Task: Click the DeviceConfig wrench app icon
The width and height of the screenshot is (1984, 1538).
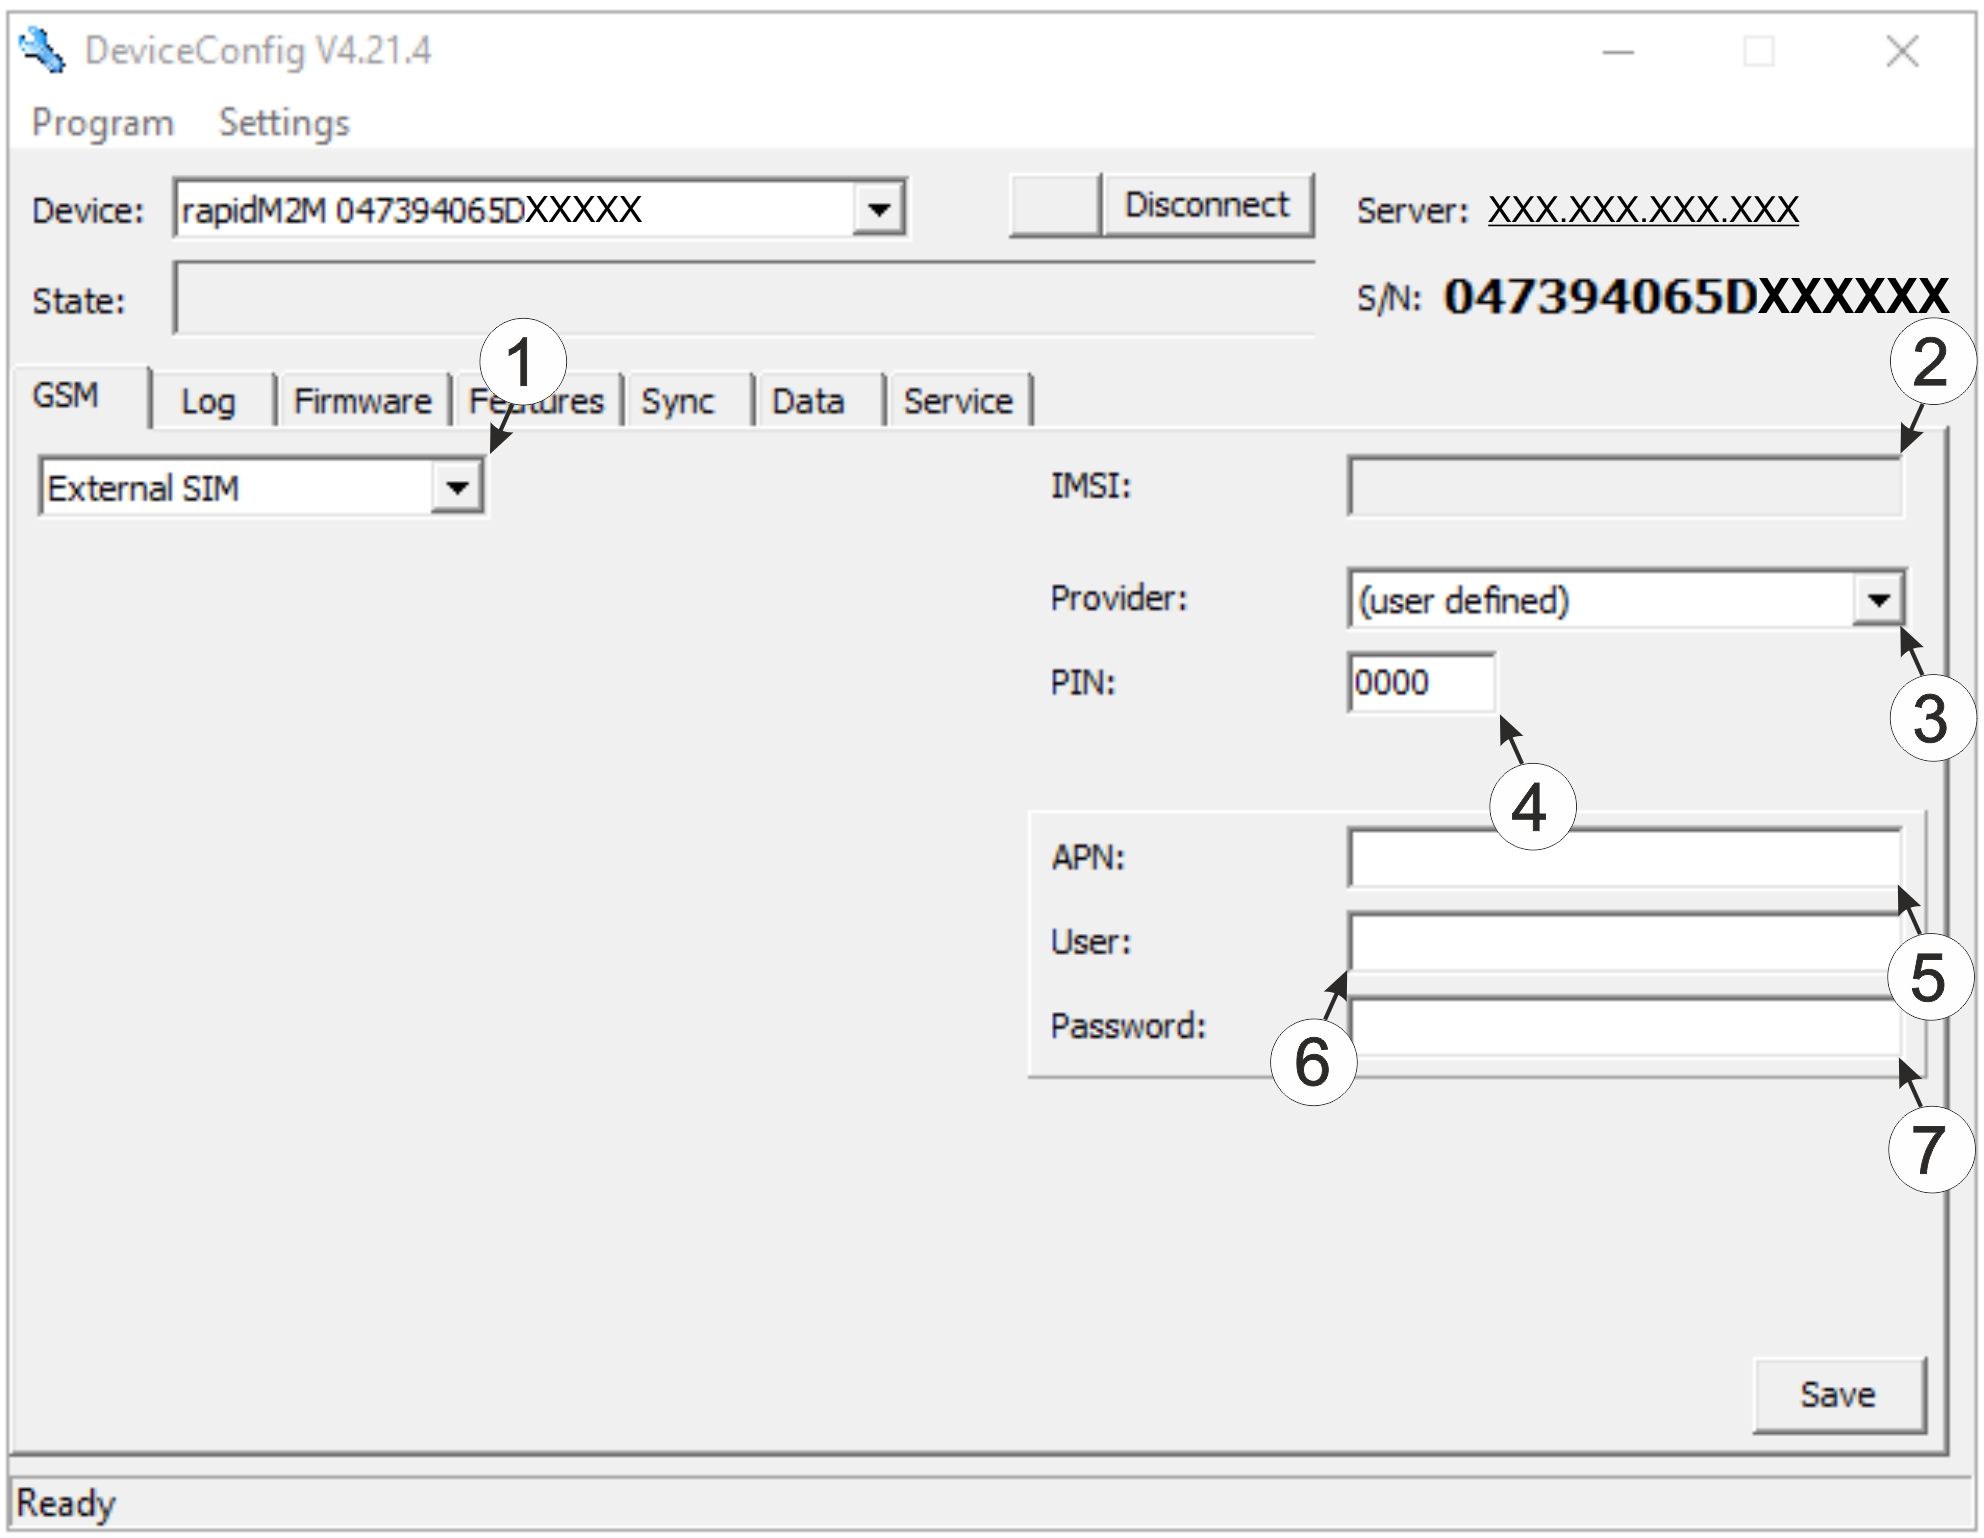Action: [42, 50]
